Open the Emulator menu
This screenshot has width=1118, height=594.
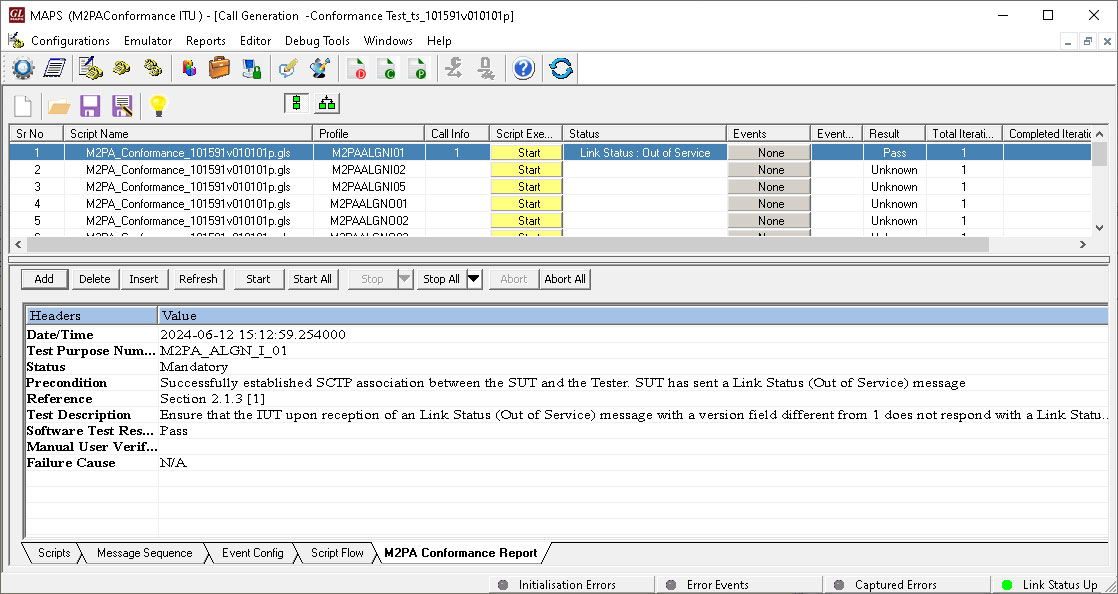tap(148, 41)
